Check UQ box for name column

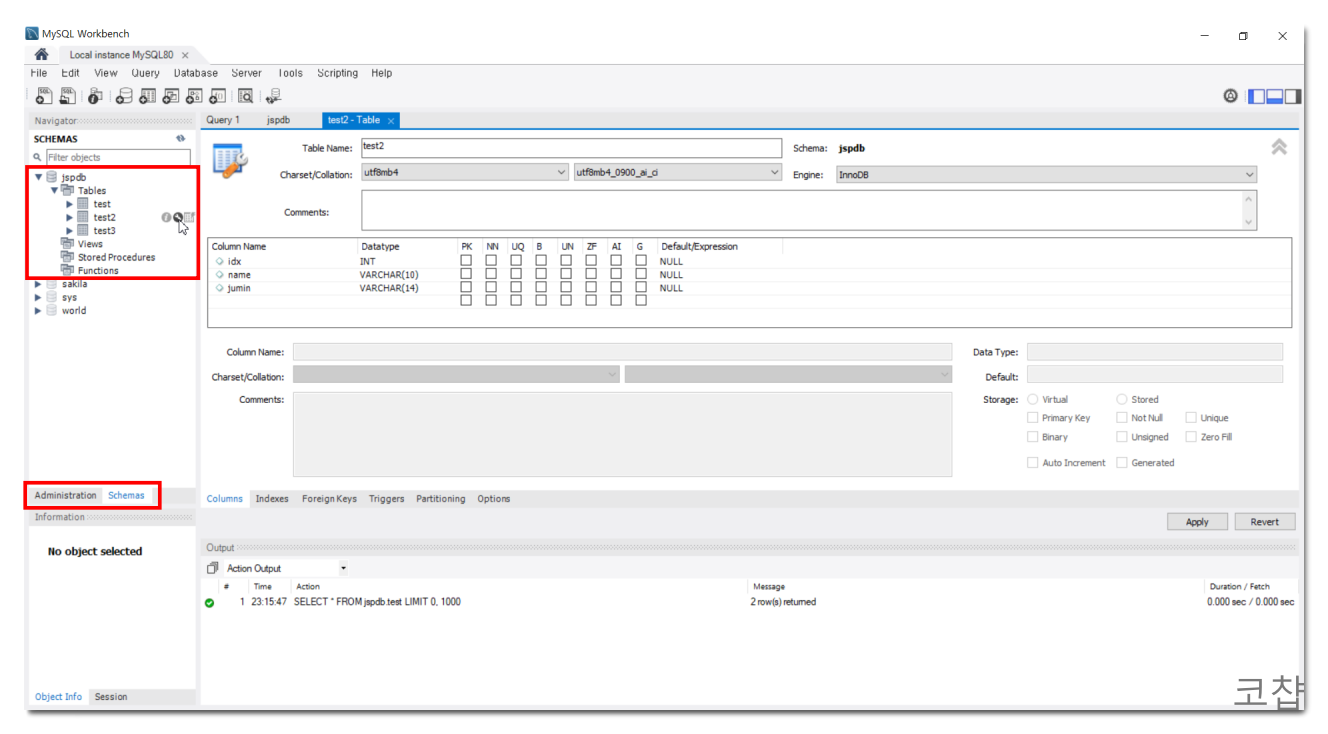pos(516,274)
